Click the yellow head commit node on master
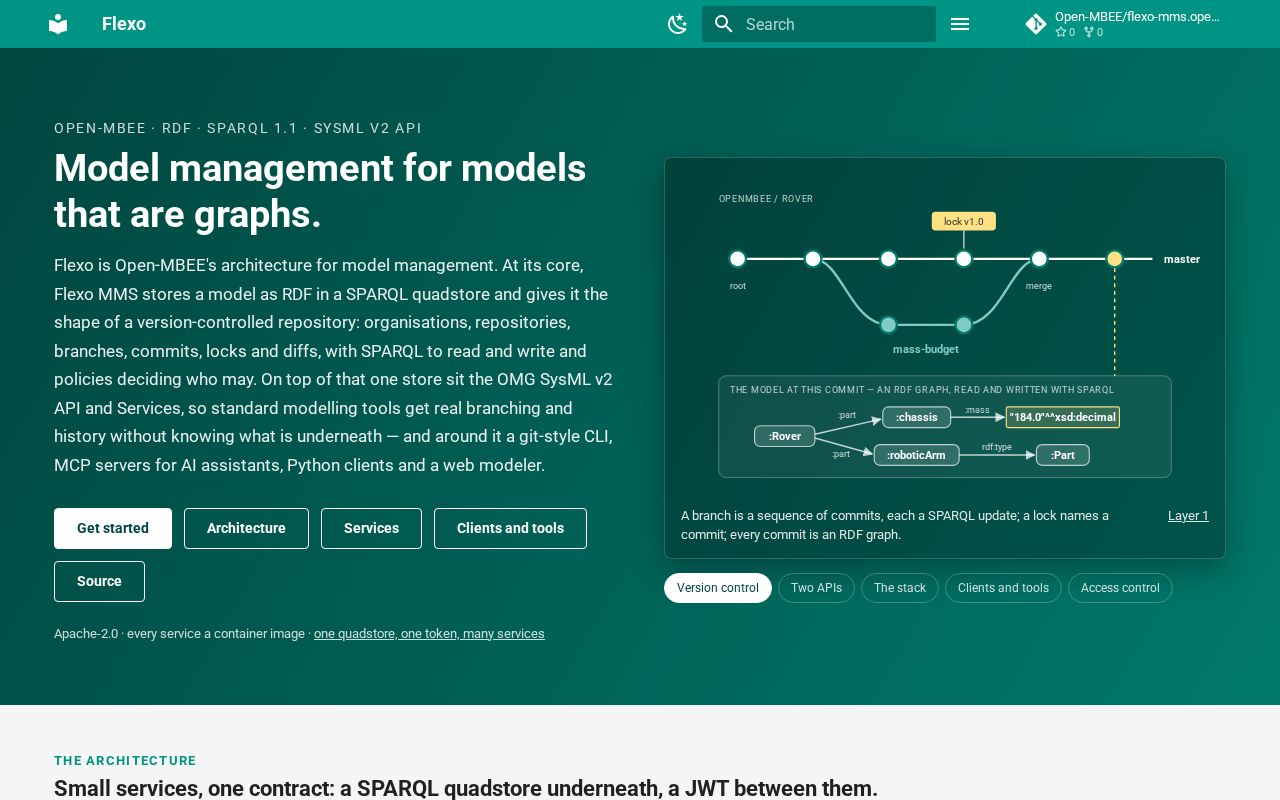1280x800 pixels. point(1115,259)
